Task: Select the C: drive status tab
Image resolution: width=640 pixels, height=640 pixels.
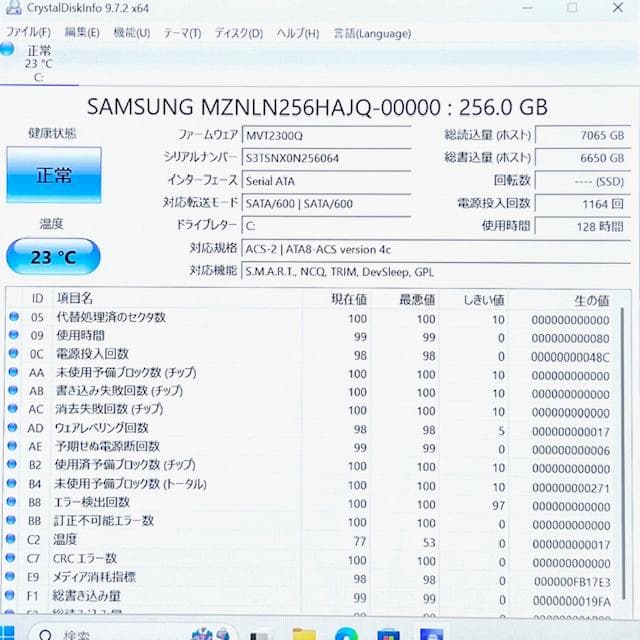Action: tap(39, 64)
